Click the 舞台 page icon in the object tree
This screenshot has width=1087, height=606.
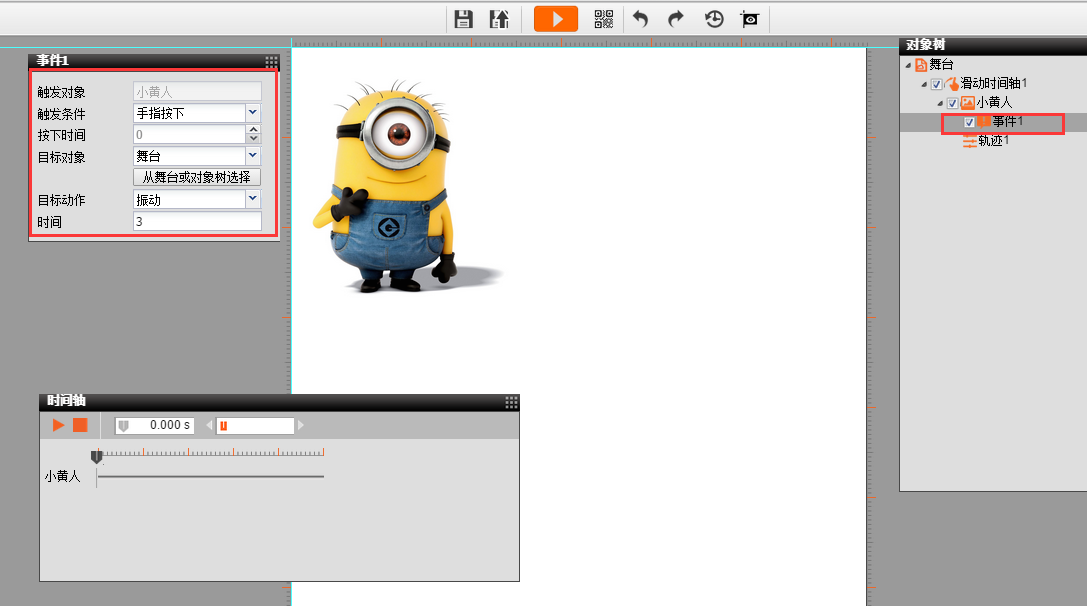(921, 65)
